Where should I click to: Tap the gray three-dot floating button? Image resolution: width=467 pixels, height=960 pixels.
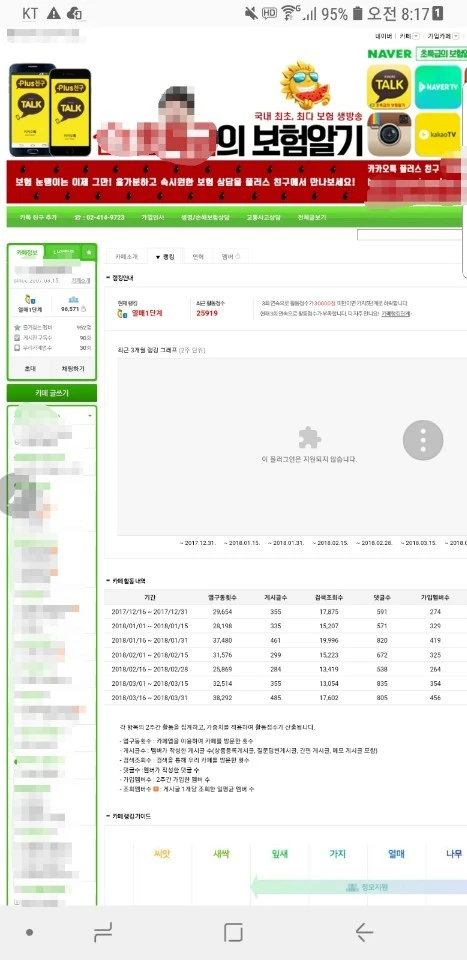point(423,440)
